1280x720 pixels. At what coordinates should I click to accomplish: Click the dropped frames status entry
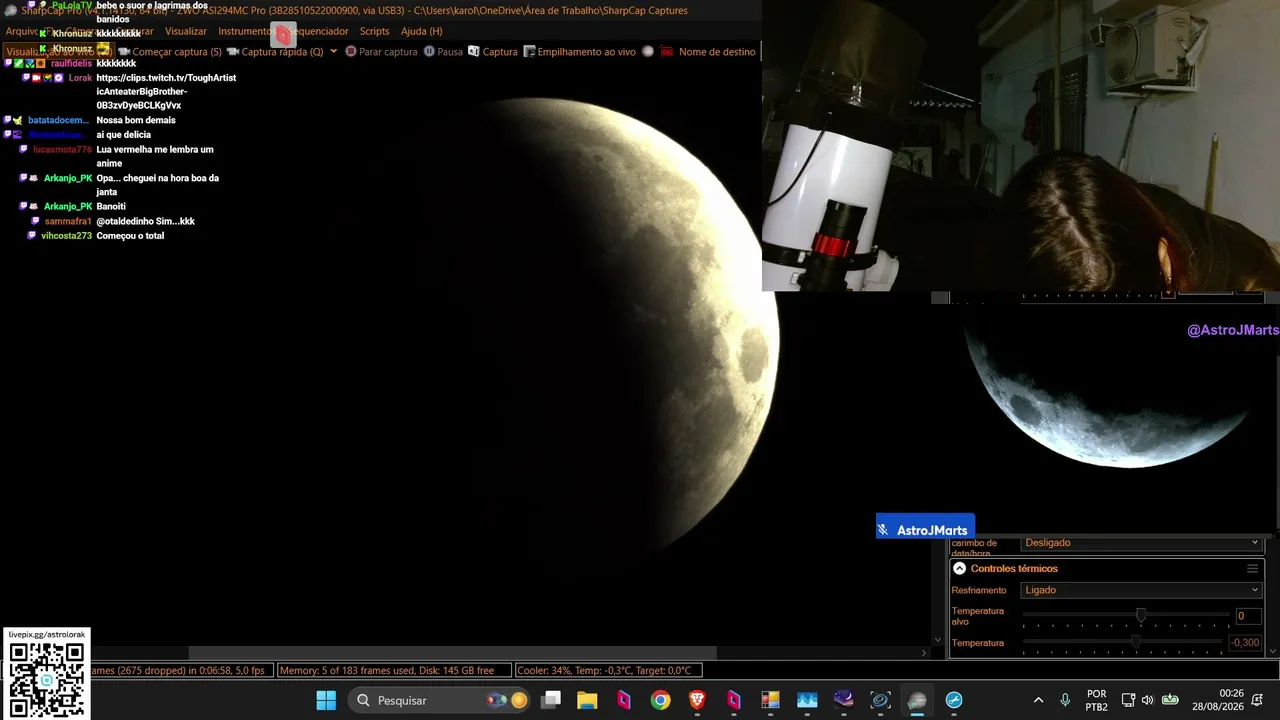(181, 671)
